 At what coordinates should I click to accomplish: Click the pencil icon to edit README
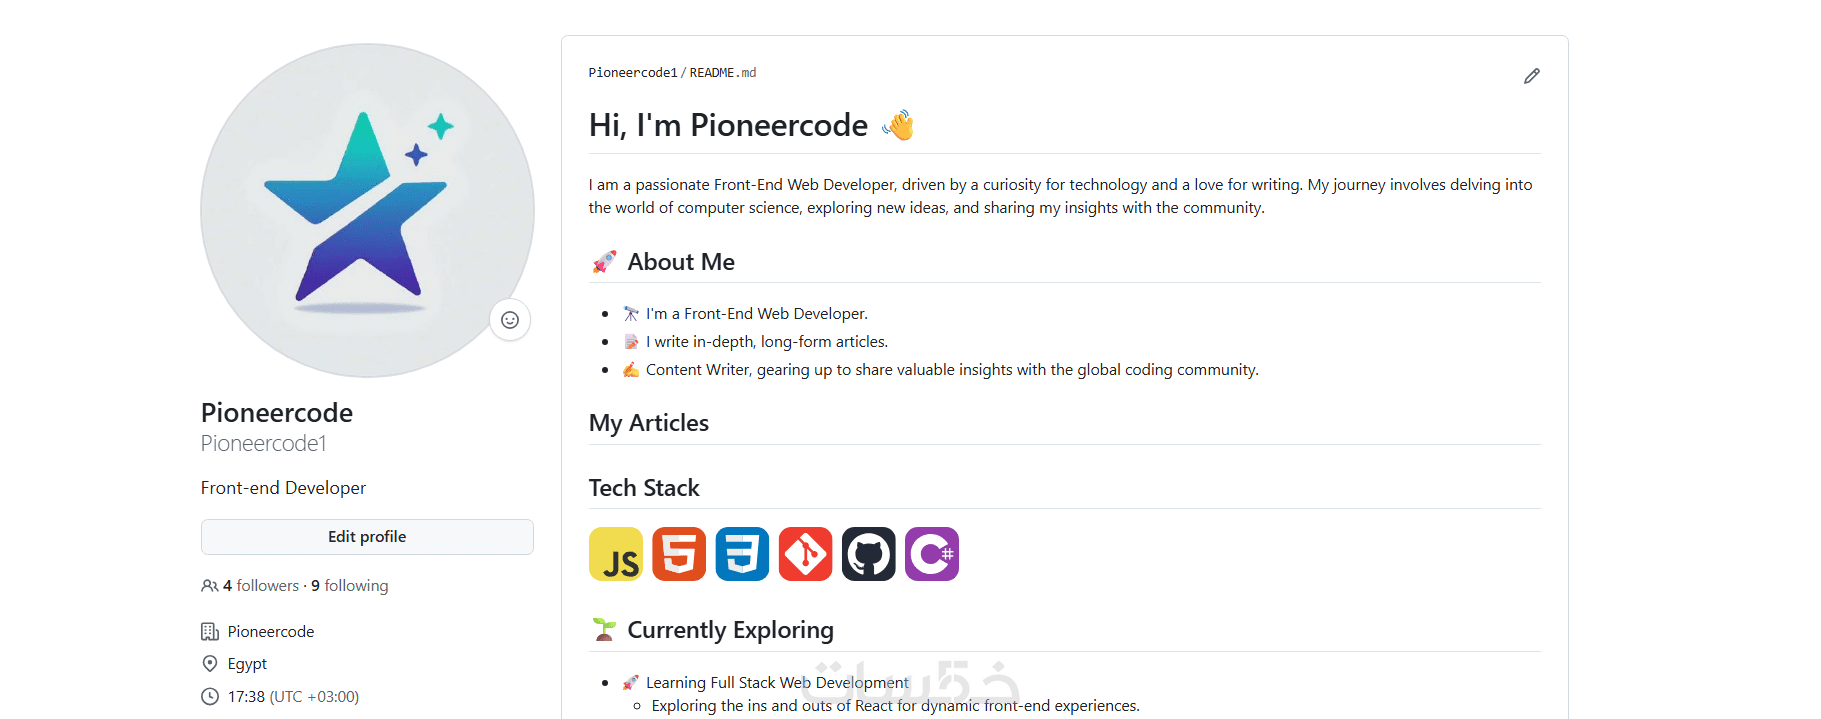click(x=1531, y=76)
